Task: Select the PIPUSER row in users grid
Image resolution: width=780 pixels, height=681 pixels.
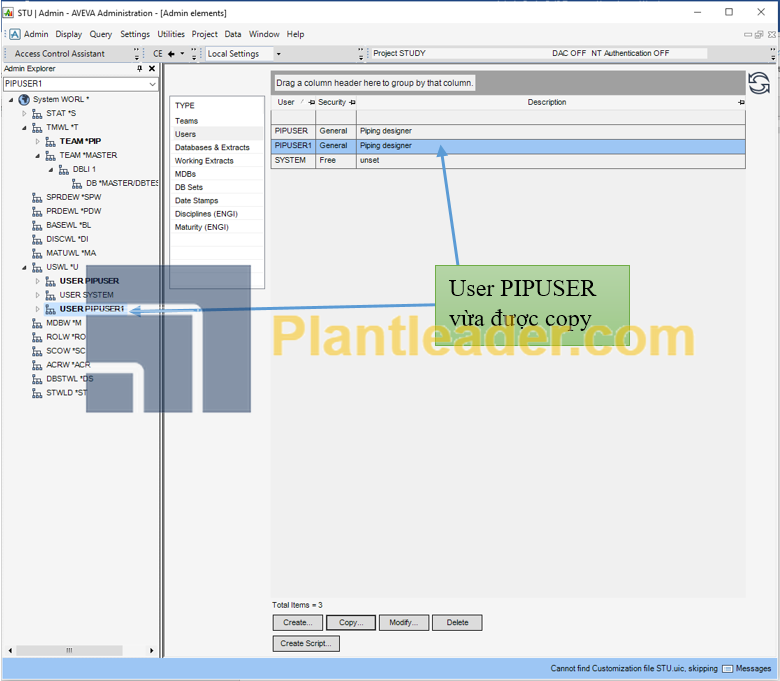Action: 508,131
